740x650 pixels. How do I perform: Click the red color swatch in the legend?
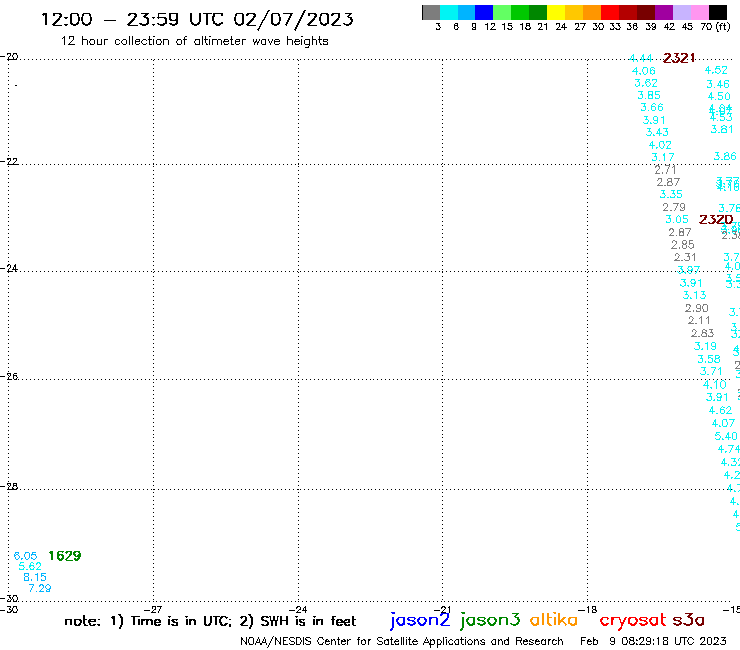point(610,12)
